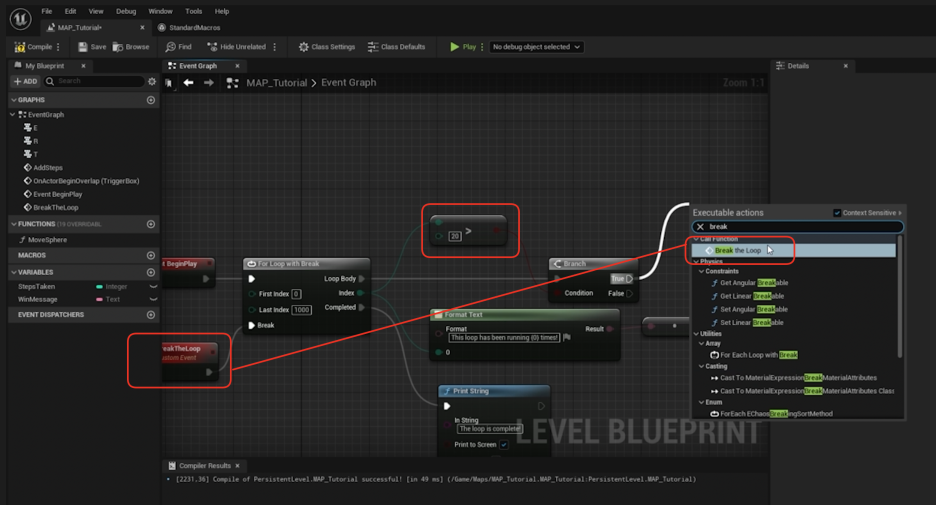Switch to the StandardMacros tab
Viewport: 936px width, 505px height.
tap(189, 27)
